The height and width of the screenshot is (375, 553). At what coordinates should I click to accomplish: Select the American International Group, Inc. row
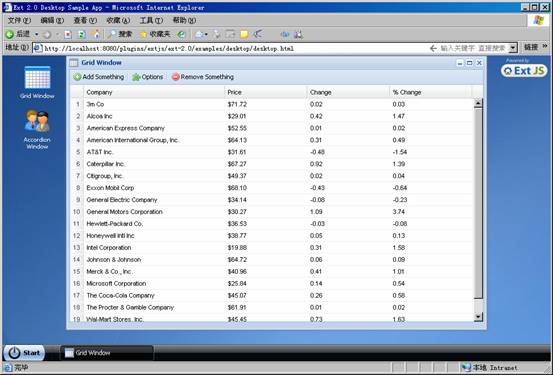click(x=272, y=140)
